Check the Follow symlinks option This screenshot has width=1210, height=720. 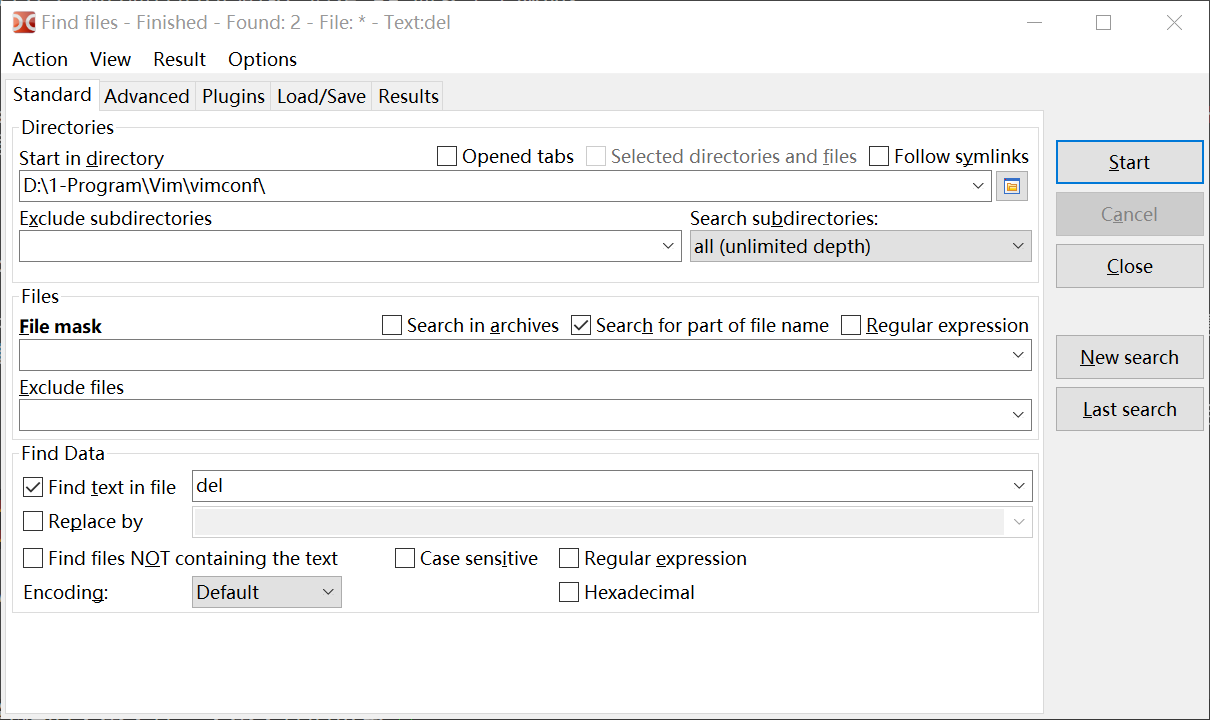coord(879,157)
